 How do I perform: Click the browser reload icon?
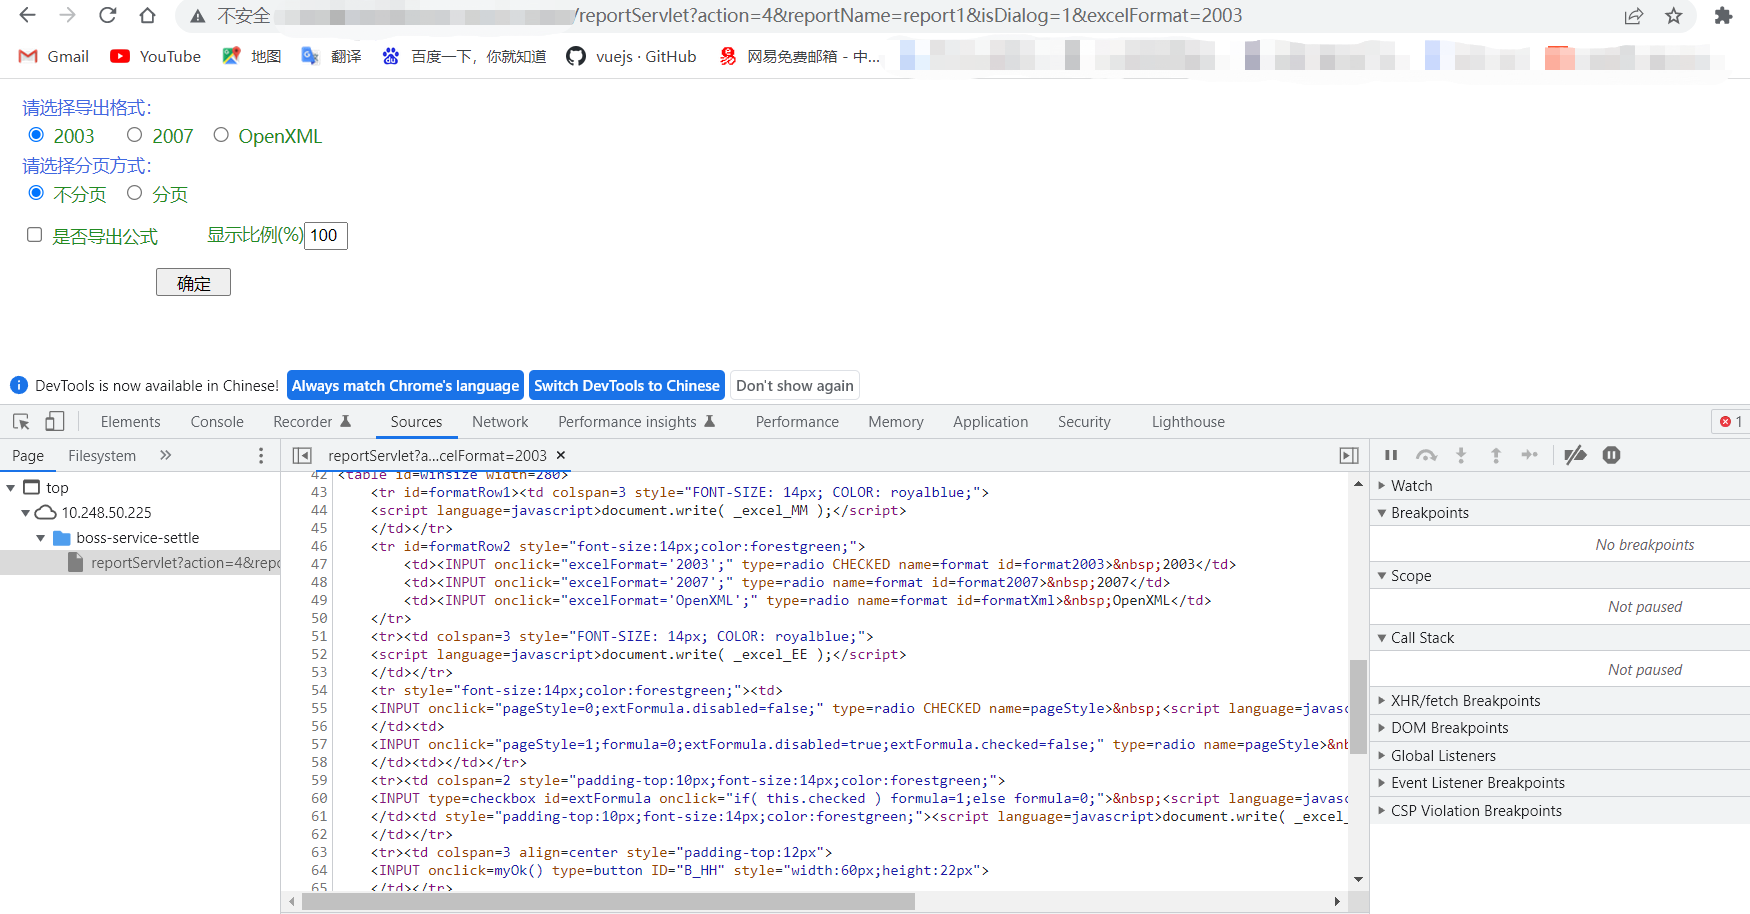coord(107,16)
